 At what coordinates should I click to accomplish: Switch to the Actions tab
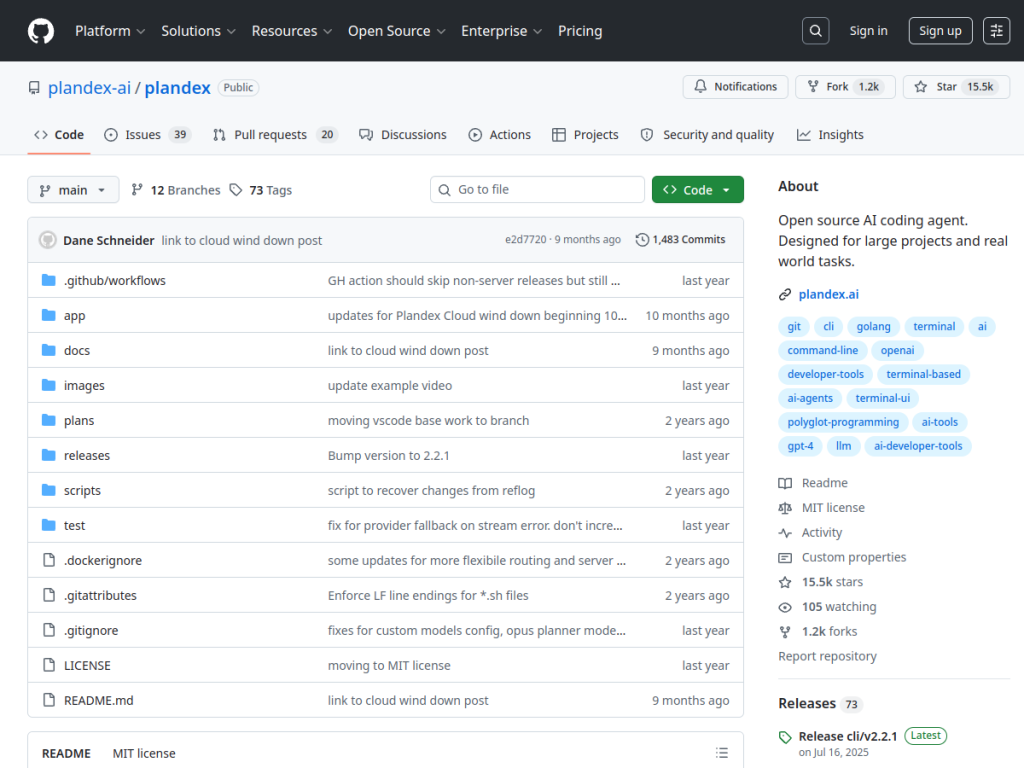(500, 135)
